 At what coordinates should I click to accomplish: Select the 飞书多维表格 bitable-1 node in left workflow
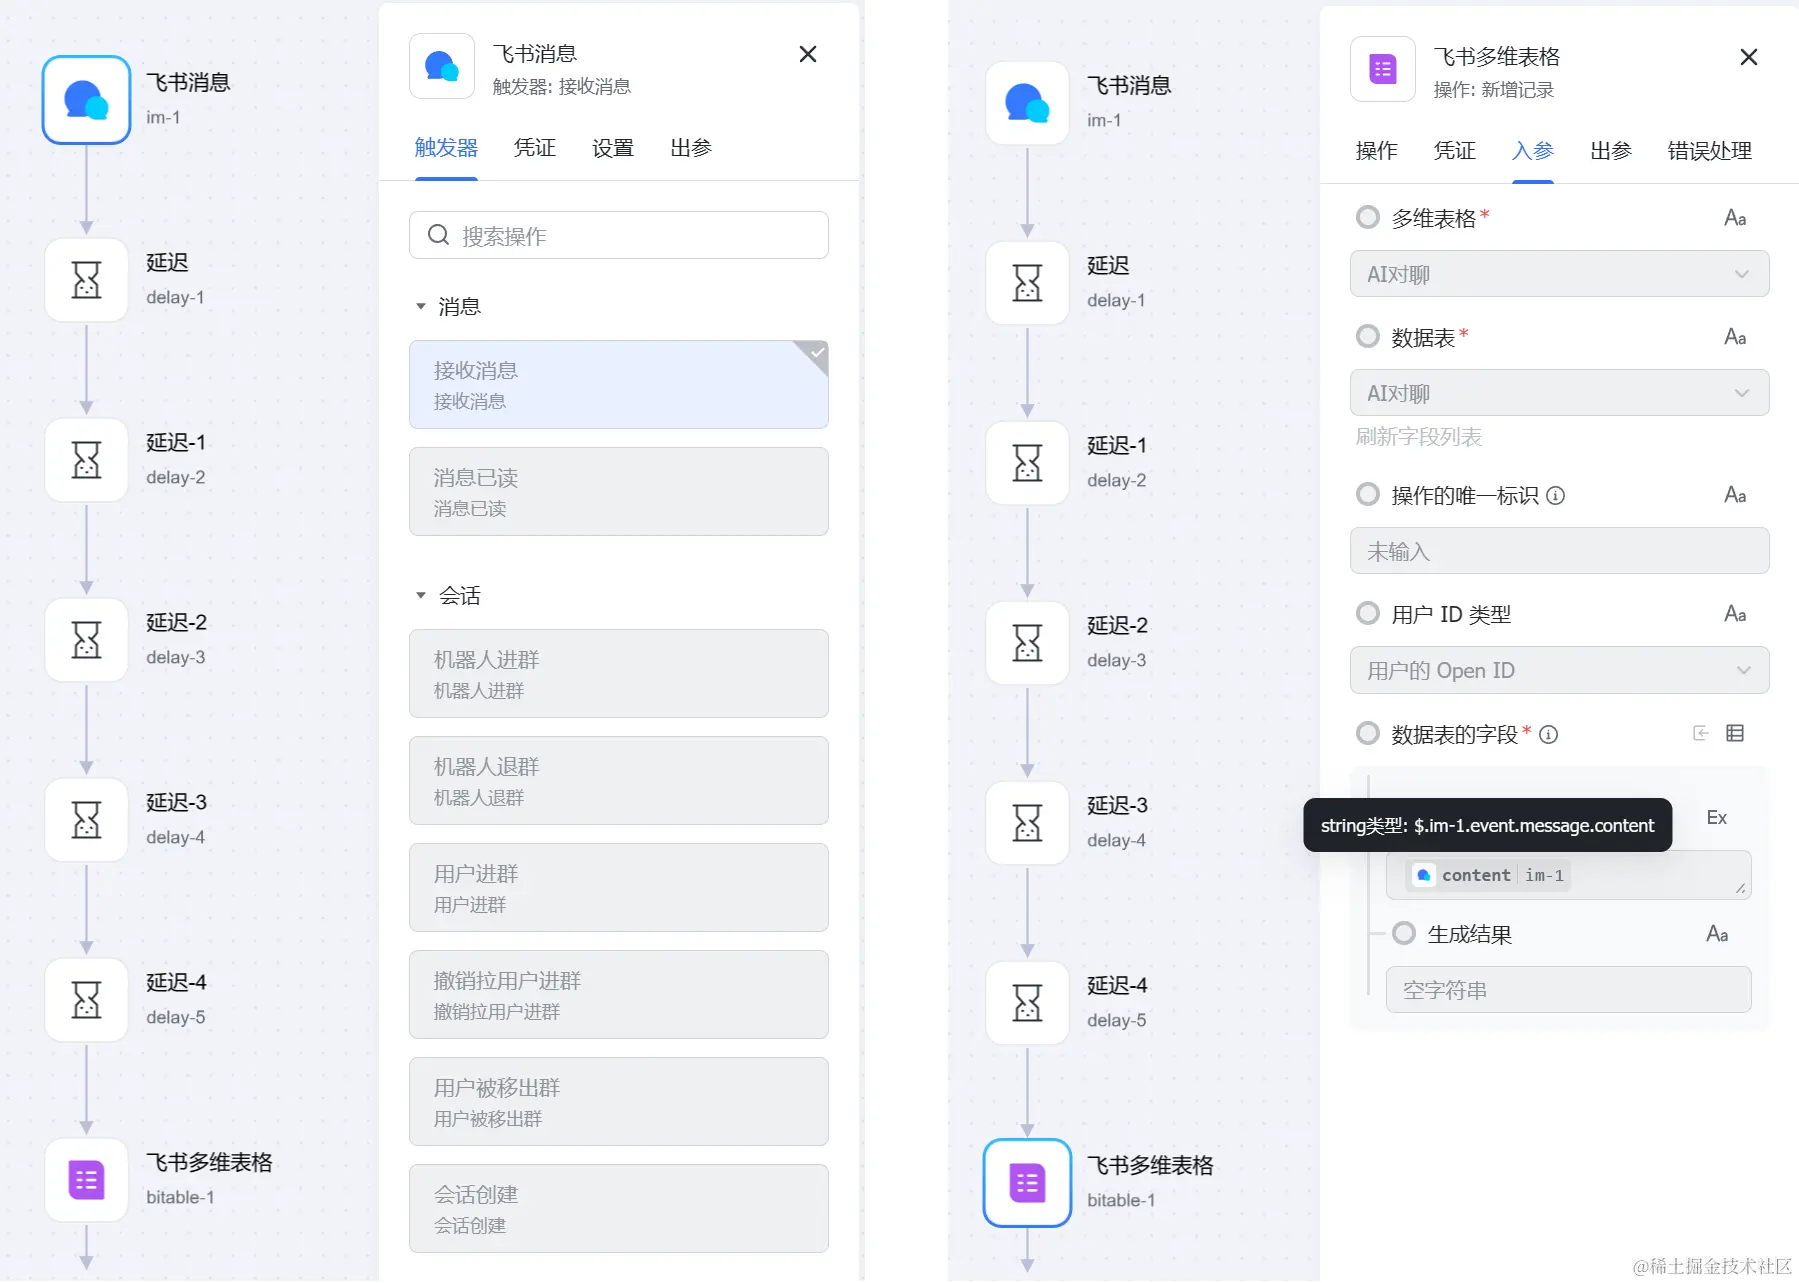coord(86,1180)
